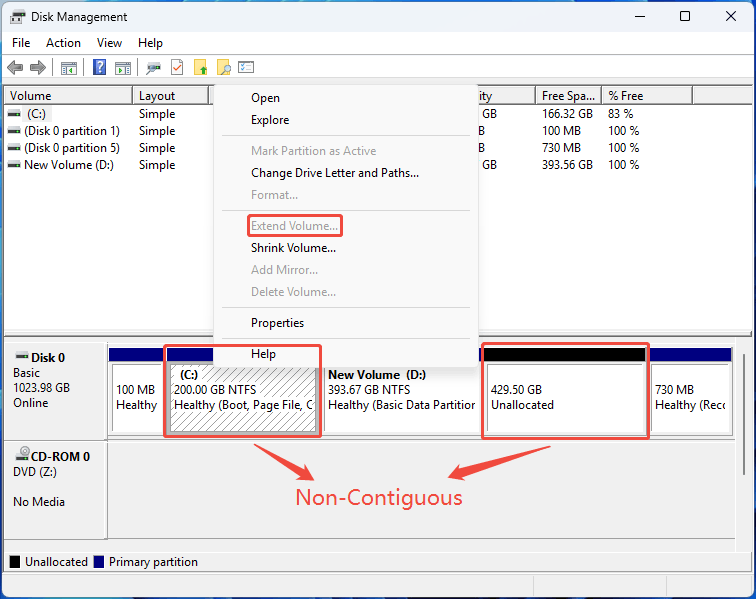Sort by the Layout column header
Viewport: 756px width, 599px height.
click(171, 95)
